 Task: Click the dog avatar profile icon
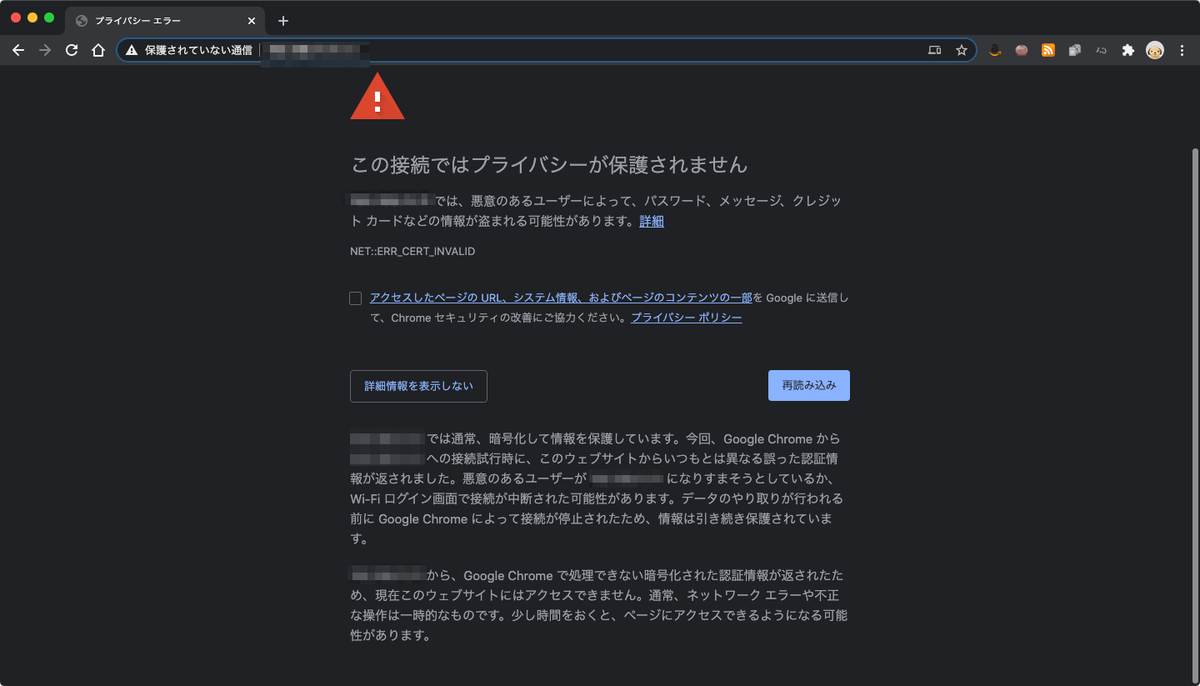pyautogui.click(x=1155, y=50)
